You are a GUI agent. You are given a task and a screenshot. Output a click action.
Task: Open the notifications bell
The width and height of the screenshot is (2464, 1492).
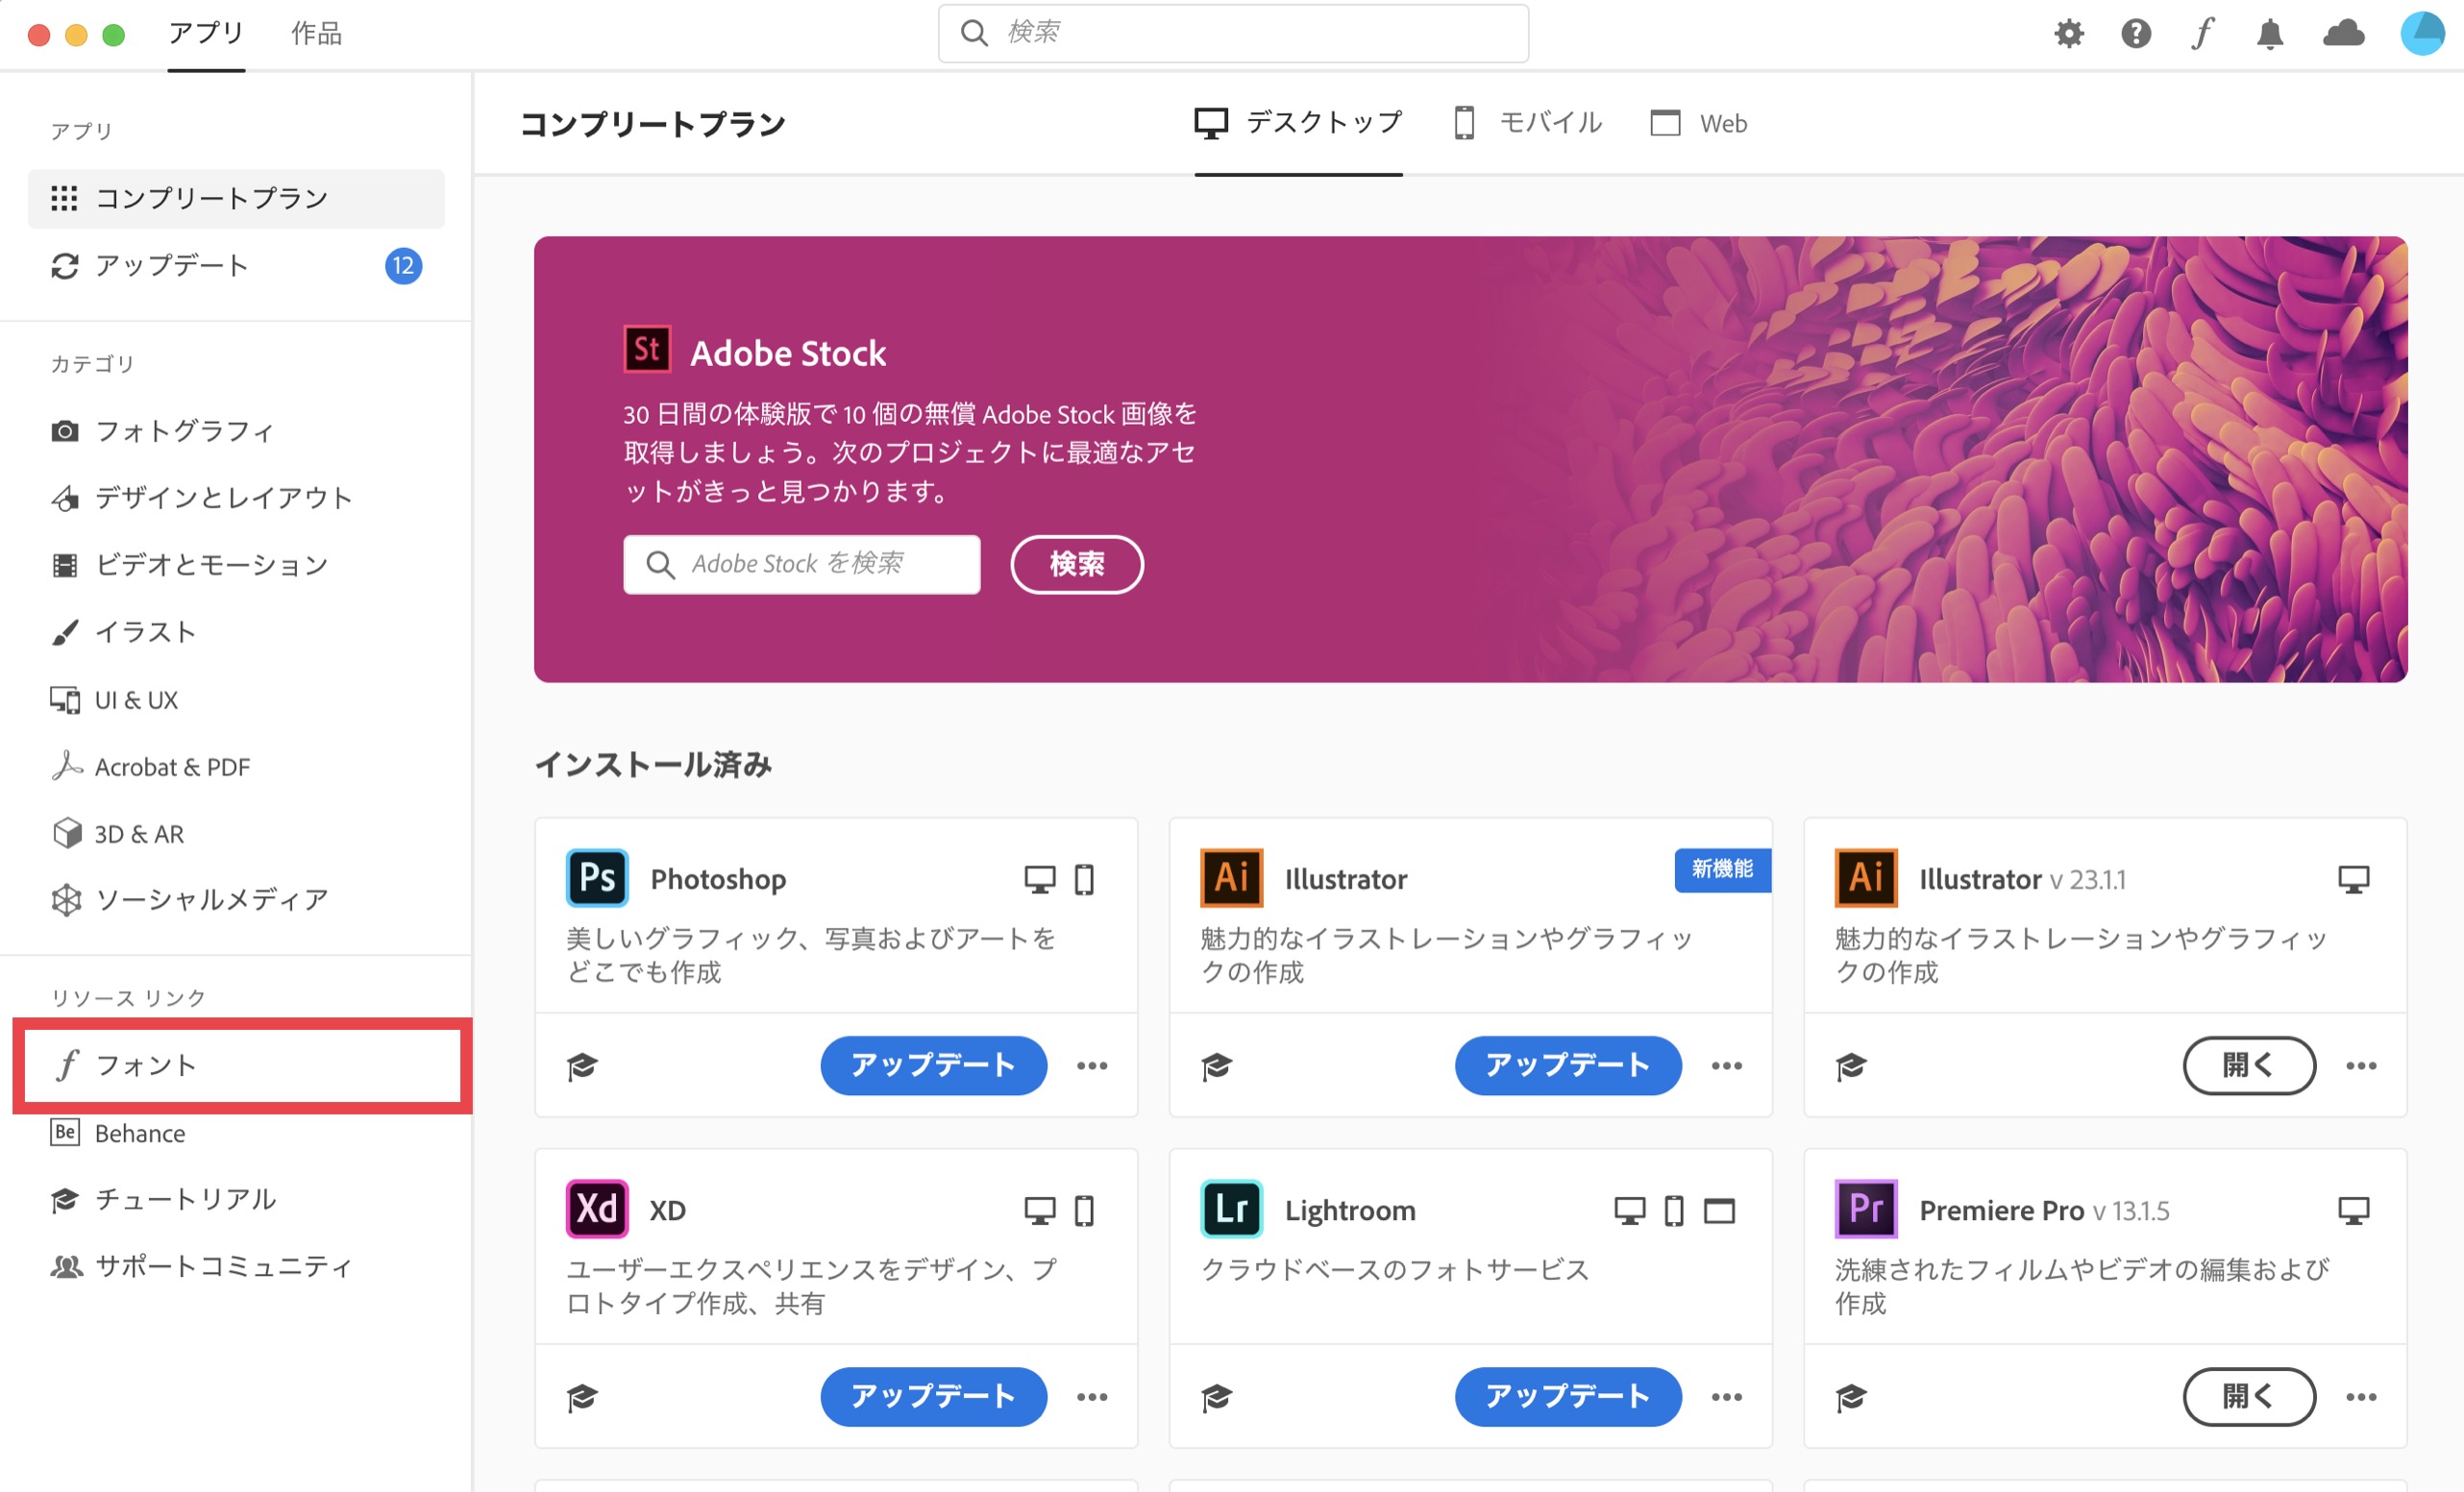(2270, 34)
